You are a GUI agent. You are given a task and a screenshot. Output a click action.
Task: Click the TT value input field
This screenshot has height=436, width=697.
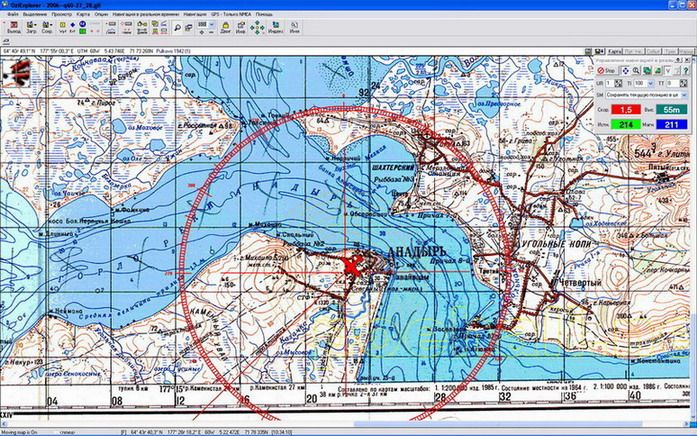[672, 83]
